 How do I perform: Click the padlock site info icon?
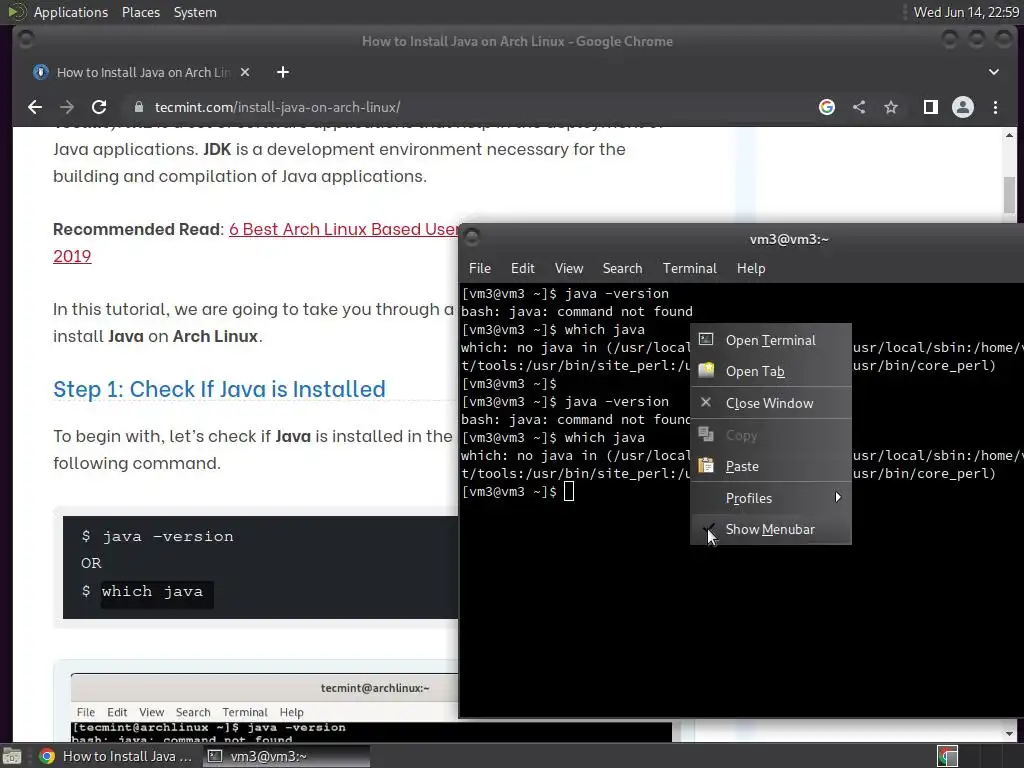[138, 107]
